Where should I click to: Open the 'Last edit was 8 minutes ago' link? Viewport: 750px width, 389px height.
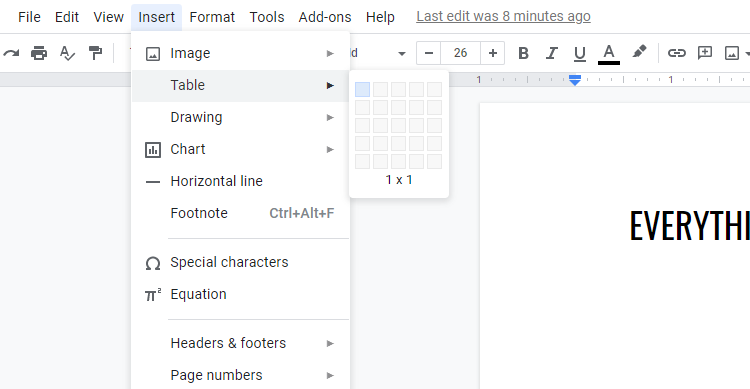503,16
